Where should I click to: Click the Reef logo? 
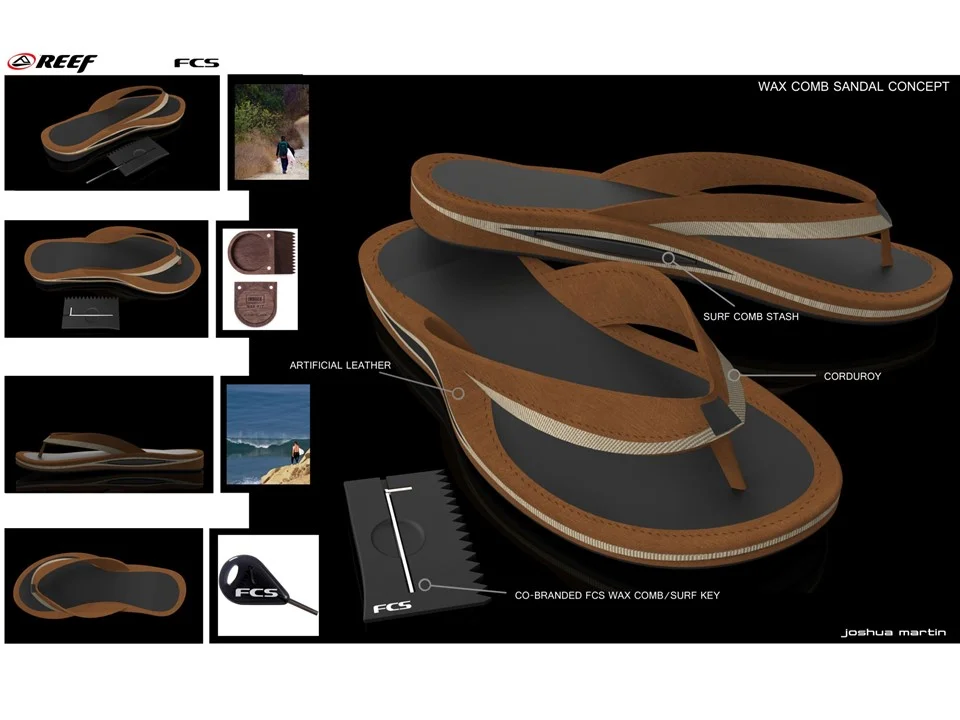coord(53,62)
